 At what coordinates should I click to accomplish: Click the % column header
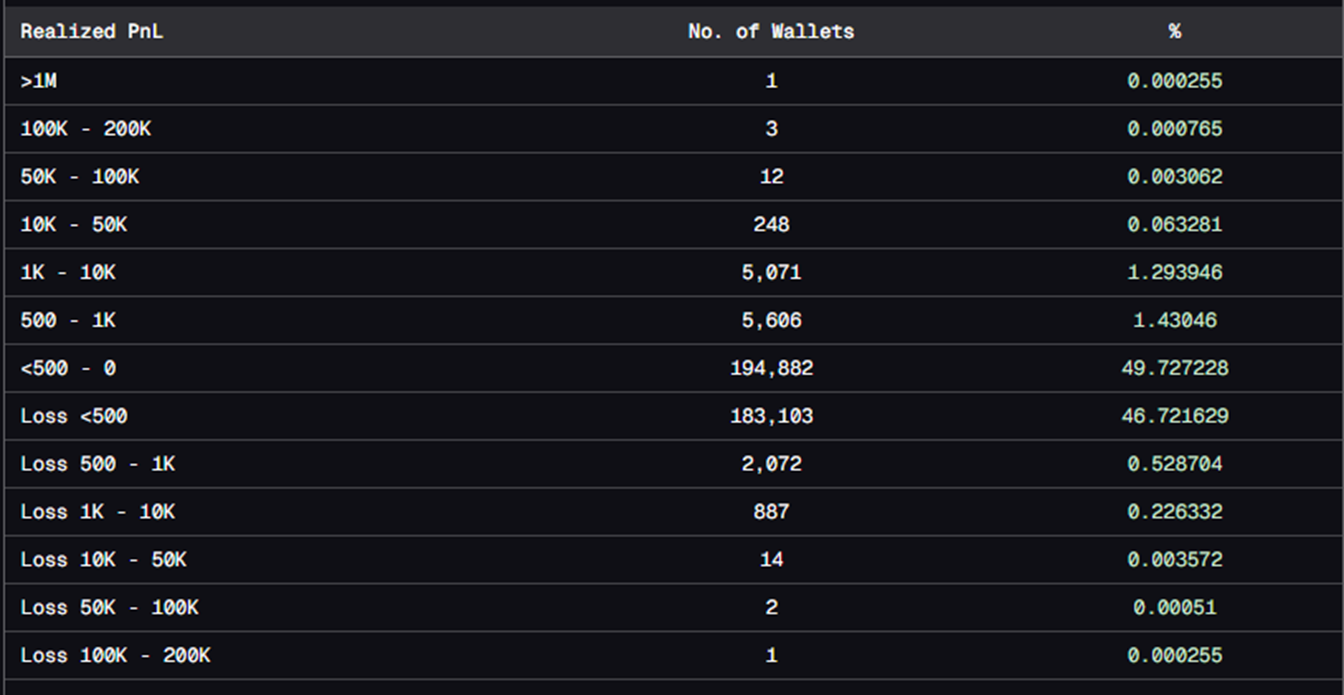pos(1174,32)
